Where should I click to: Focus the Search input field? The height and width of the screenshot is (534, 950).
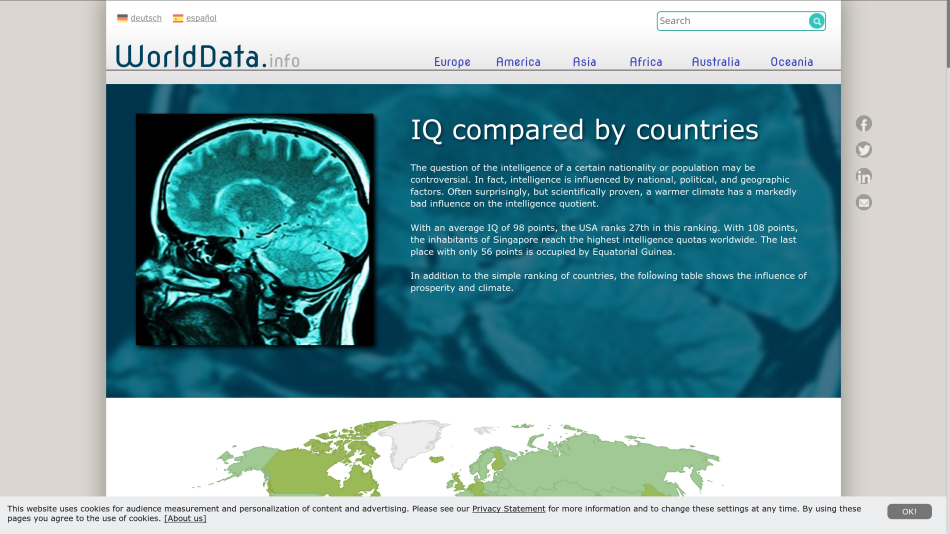(732, 21)
